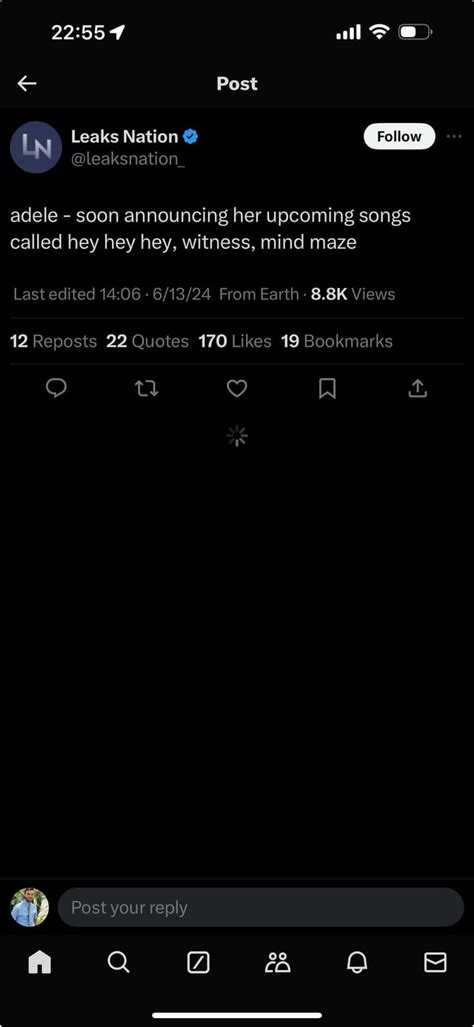Tap the repost arrows icon

147,389
